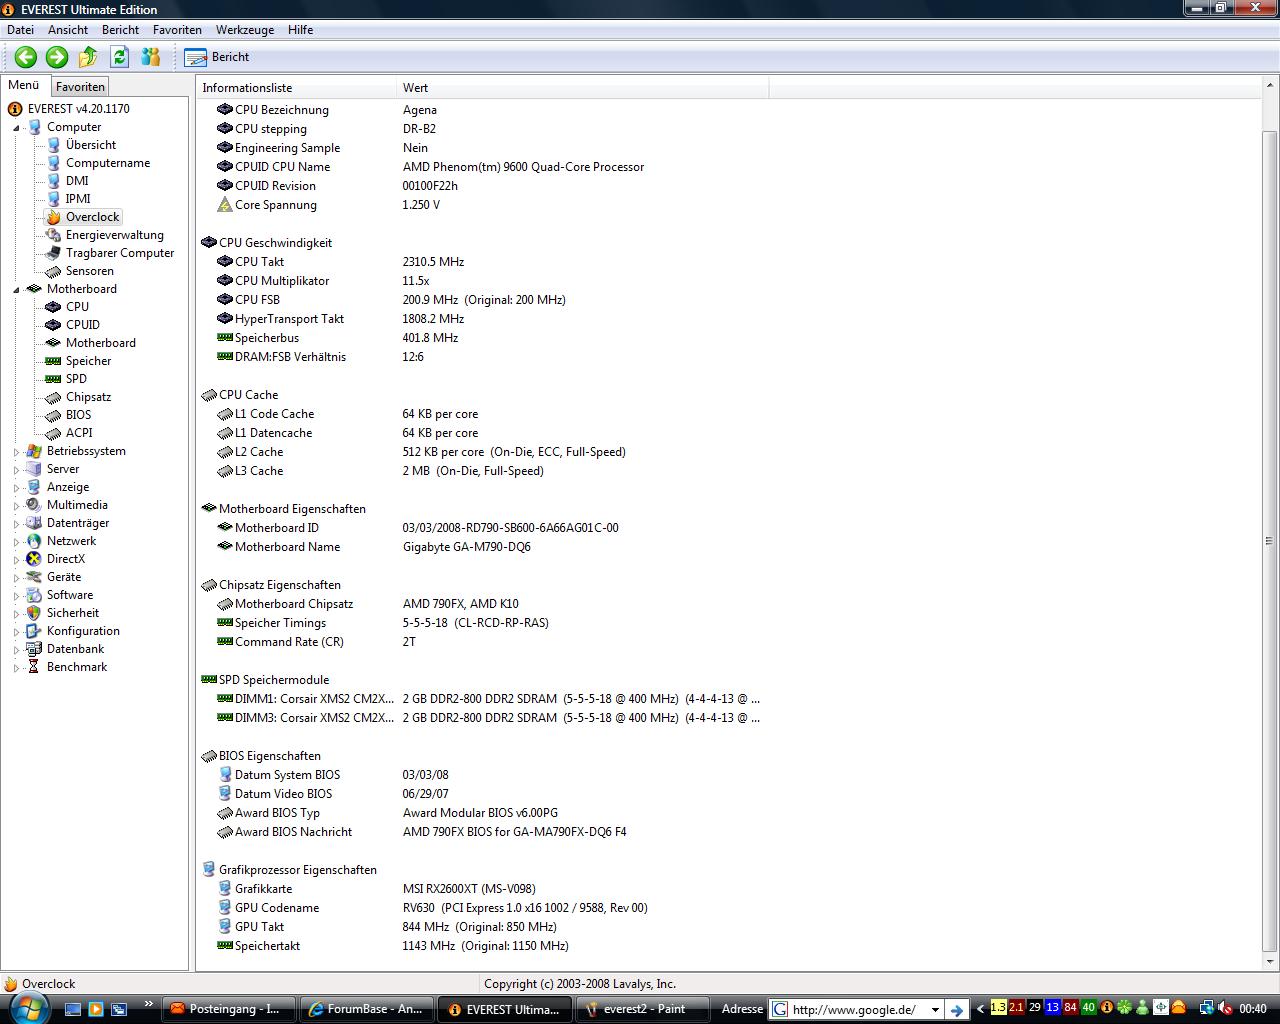The height and width of the screenshot is (1024, 1280).
Task: Expand the Betriebssystem tree node
Action: [x=16, y=452]
